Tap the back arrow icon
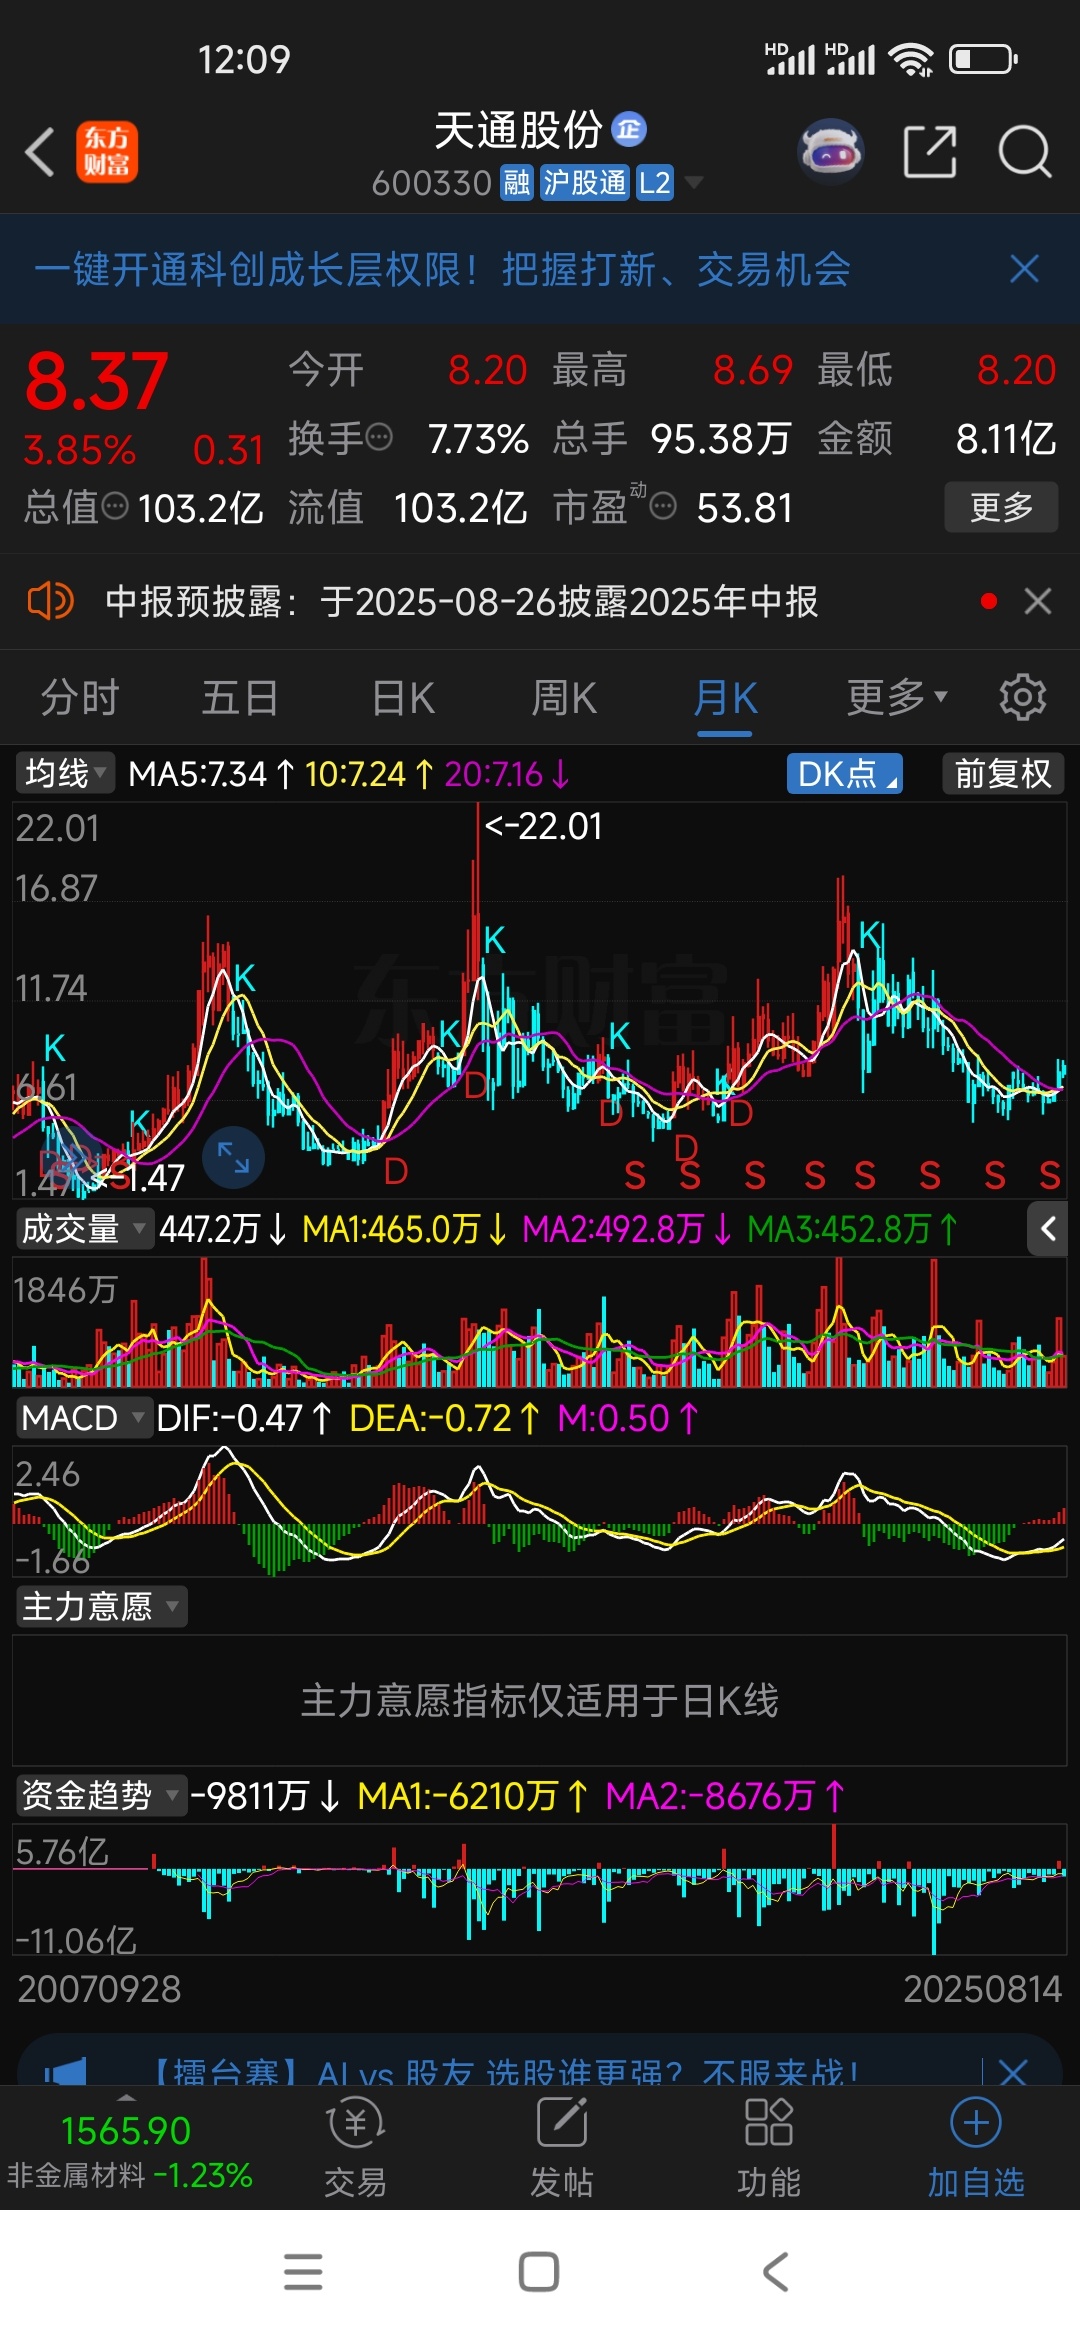The image size is (1080, 2340). pyautogui.click(x=40, y=152)
